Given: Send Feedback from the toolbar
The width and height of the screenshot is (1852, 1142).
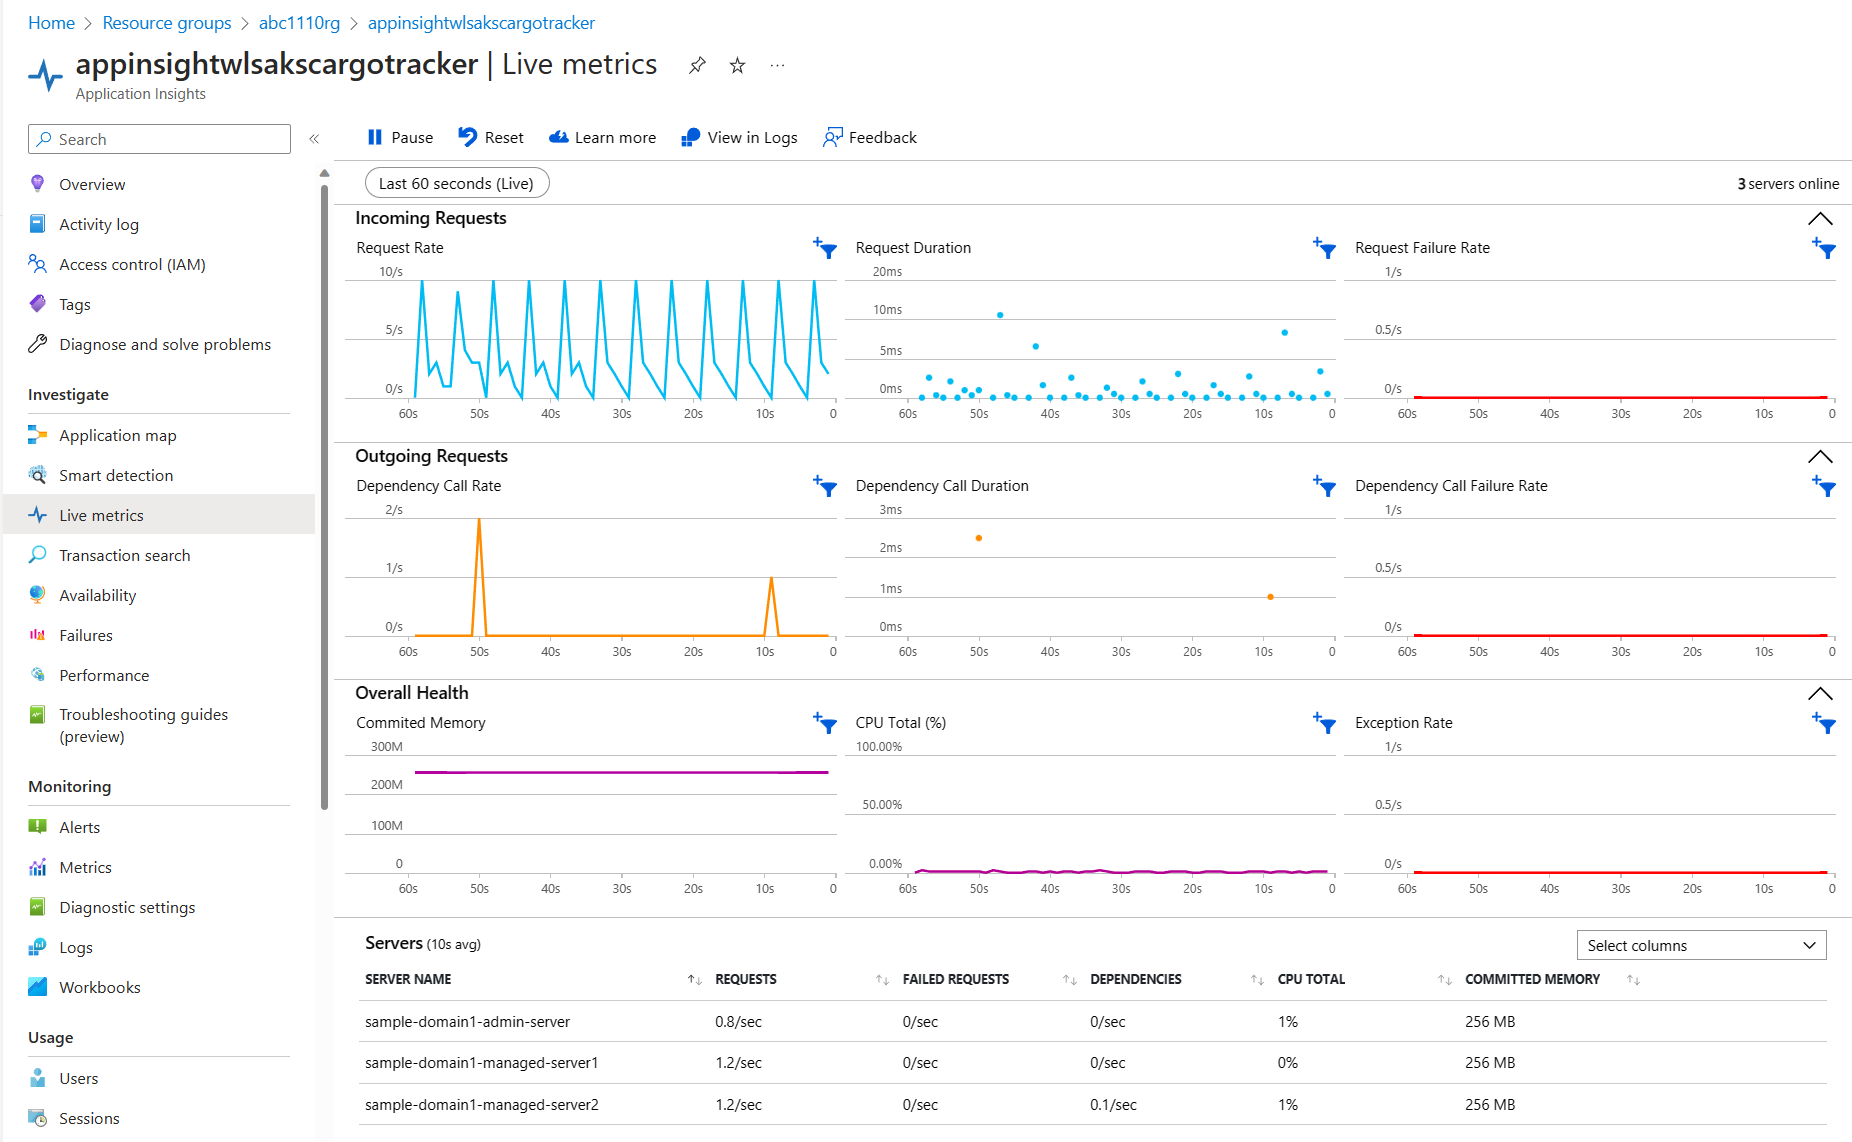Looking at the screenshot, I should [870, 138].
